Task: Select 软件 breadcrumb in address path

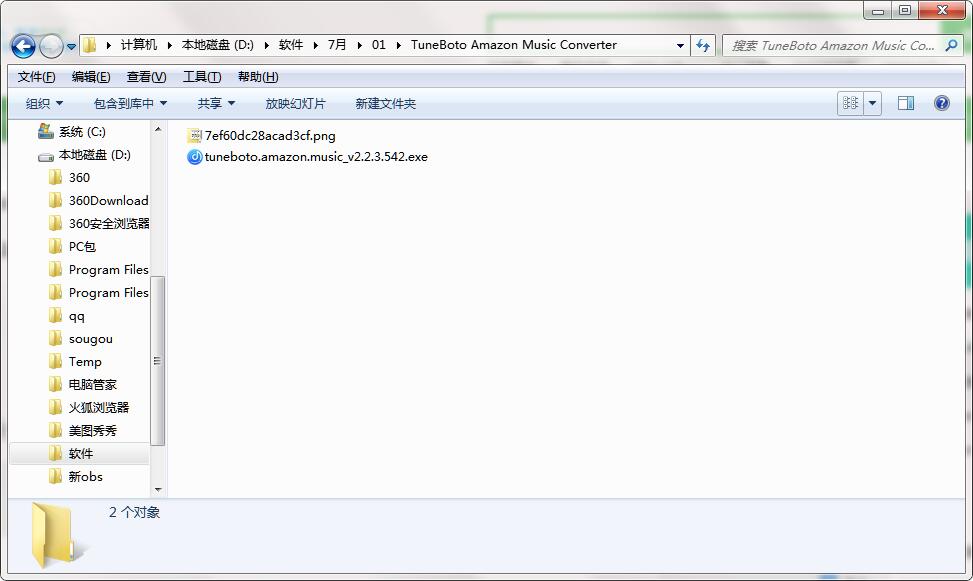Action: coord(291,45)
